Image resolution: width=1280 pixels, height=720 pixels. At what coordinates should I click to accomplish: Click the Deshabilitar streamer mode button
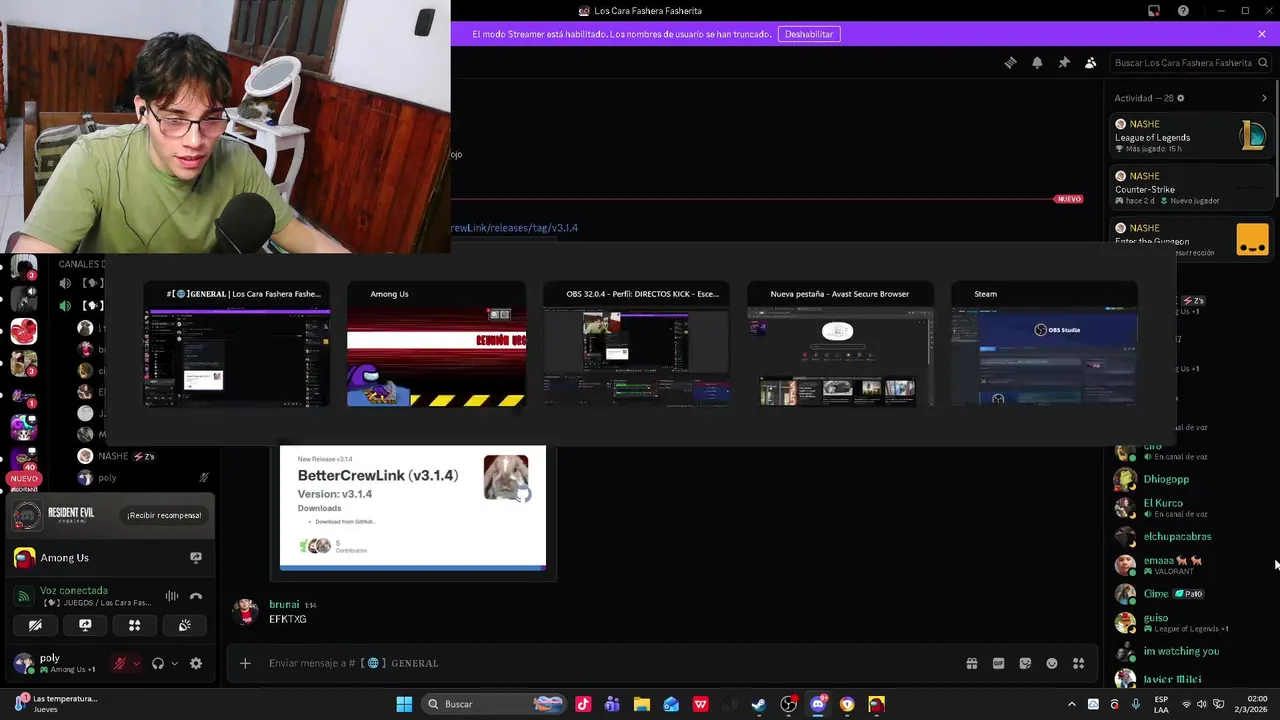(x=809, y=34)
